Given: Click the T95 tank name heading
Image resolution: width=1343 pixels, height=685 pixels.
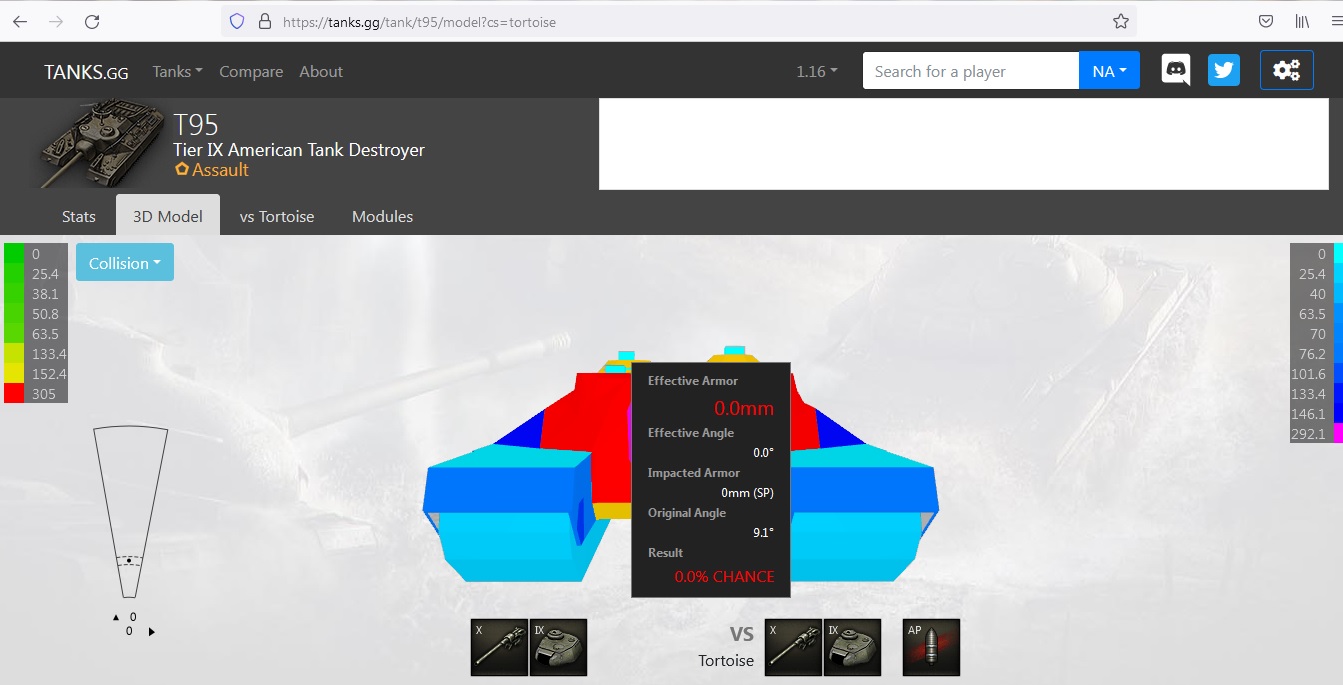Looking at the screenshot, I should click(x=196, y=125).
